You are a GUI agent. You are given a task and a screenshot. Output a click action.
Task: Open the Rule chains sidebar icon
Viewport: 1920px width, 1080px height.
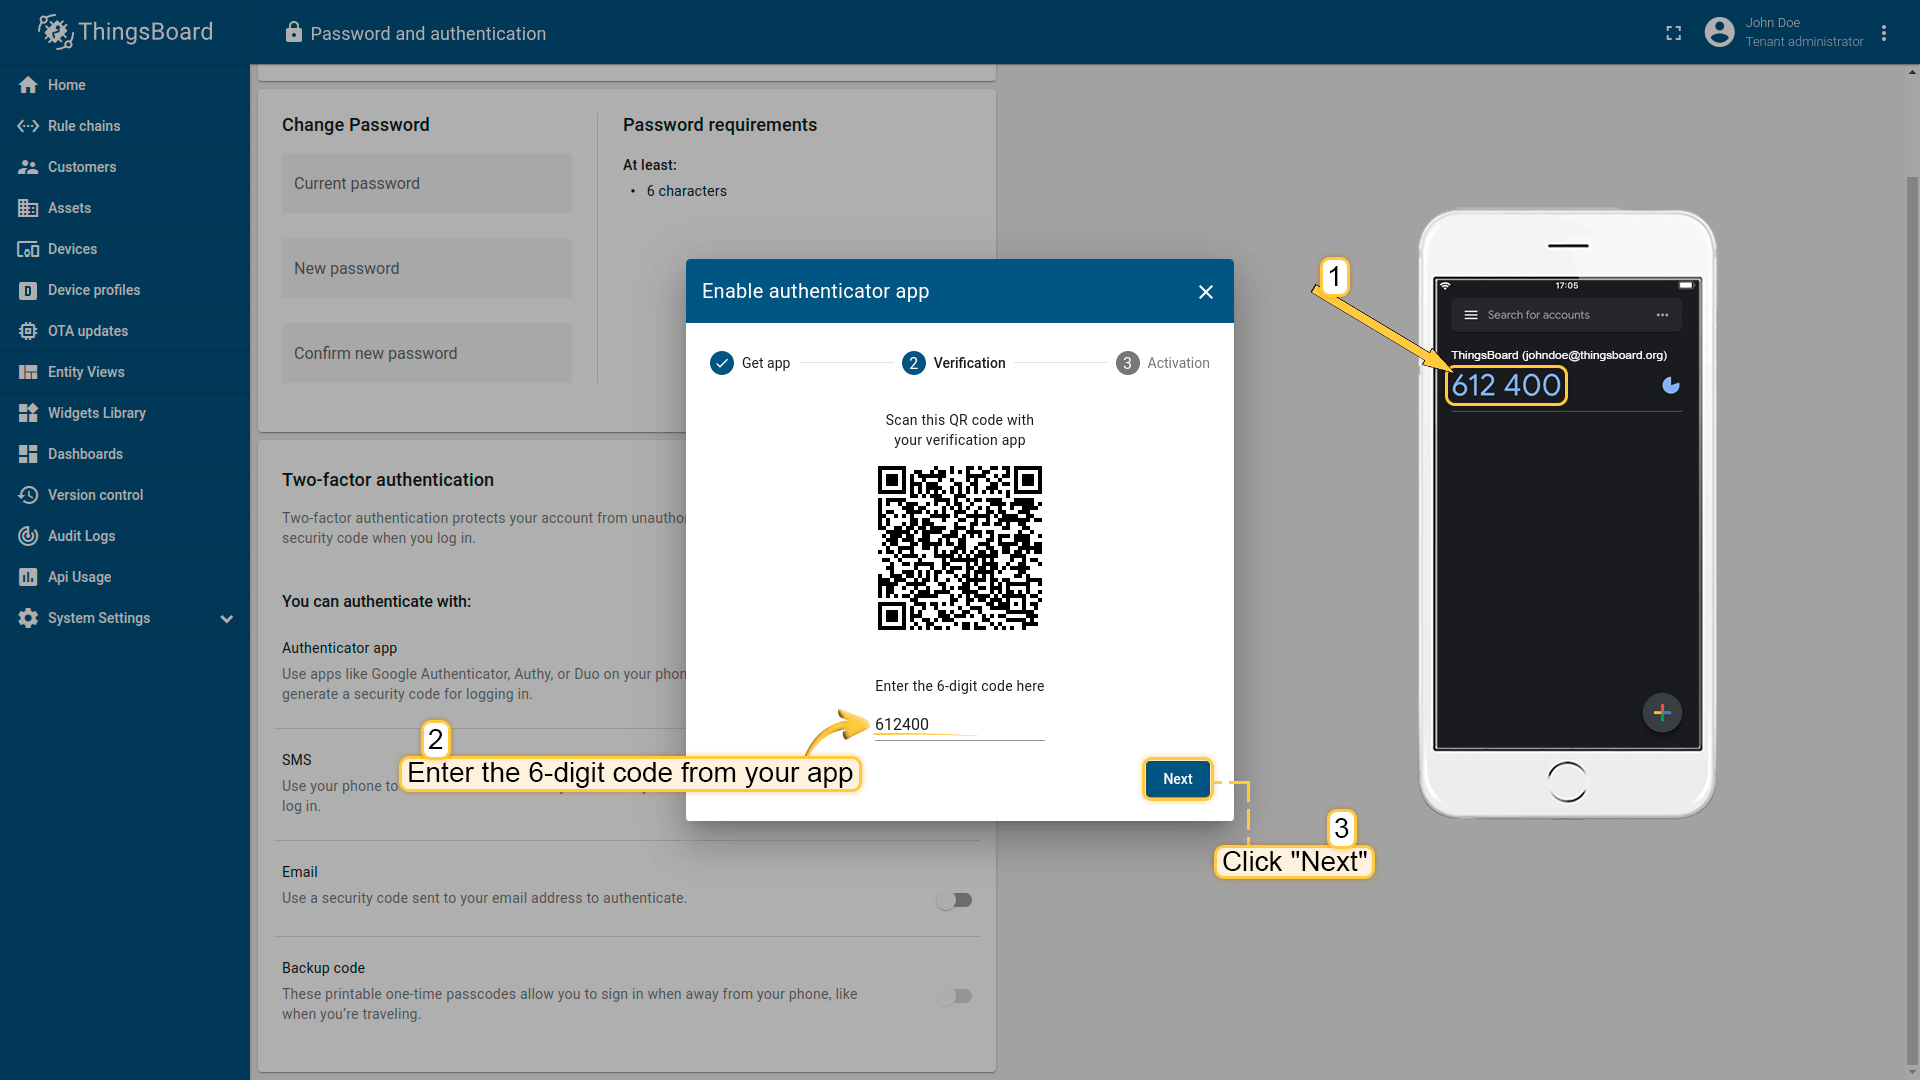28,126
